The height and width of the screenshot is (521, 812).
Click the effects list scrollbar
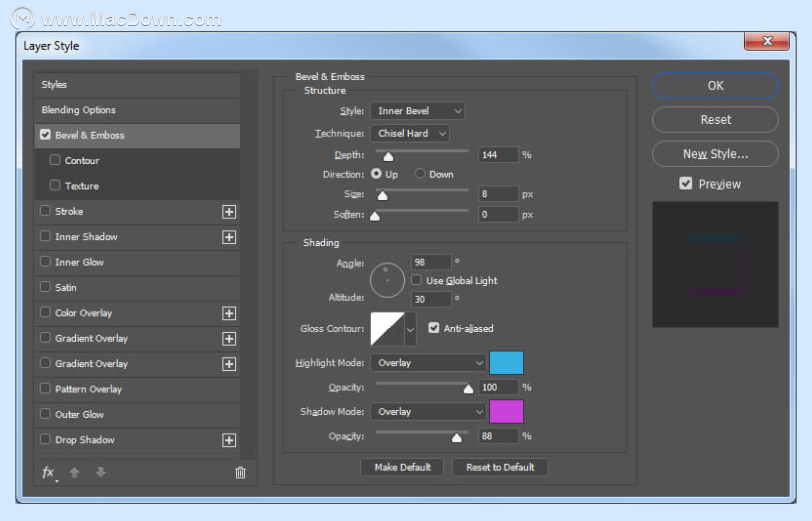coord(250,264)
